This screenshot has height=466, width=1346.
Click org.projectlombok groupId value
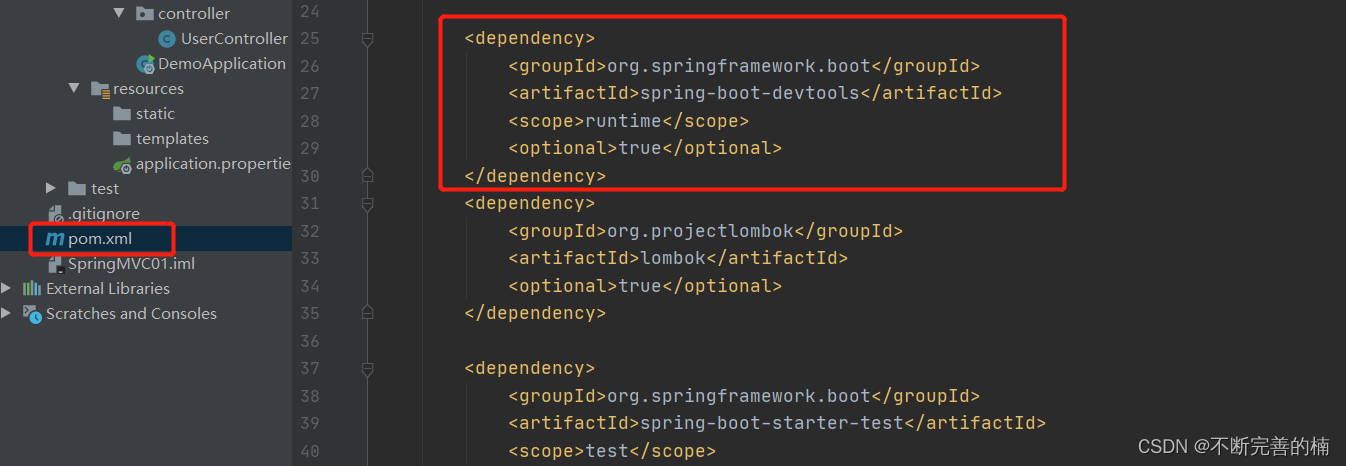click(700, 231)
